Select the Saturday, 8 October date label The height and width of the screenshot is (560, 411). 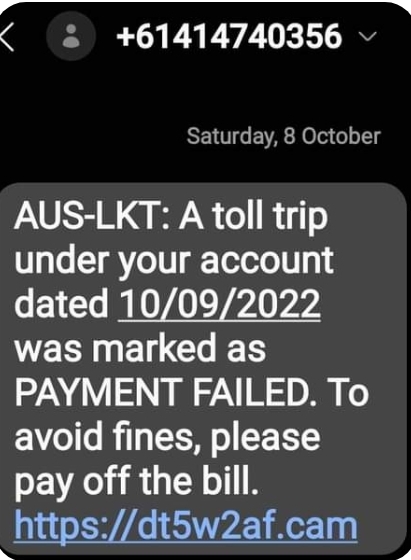click(284, 136)
